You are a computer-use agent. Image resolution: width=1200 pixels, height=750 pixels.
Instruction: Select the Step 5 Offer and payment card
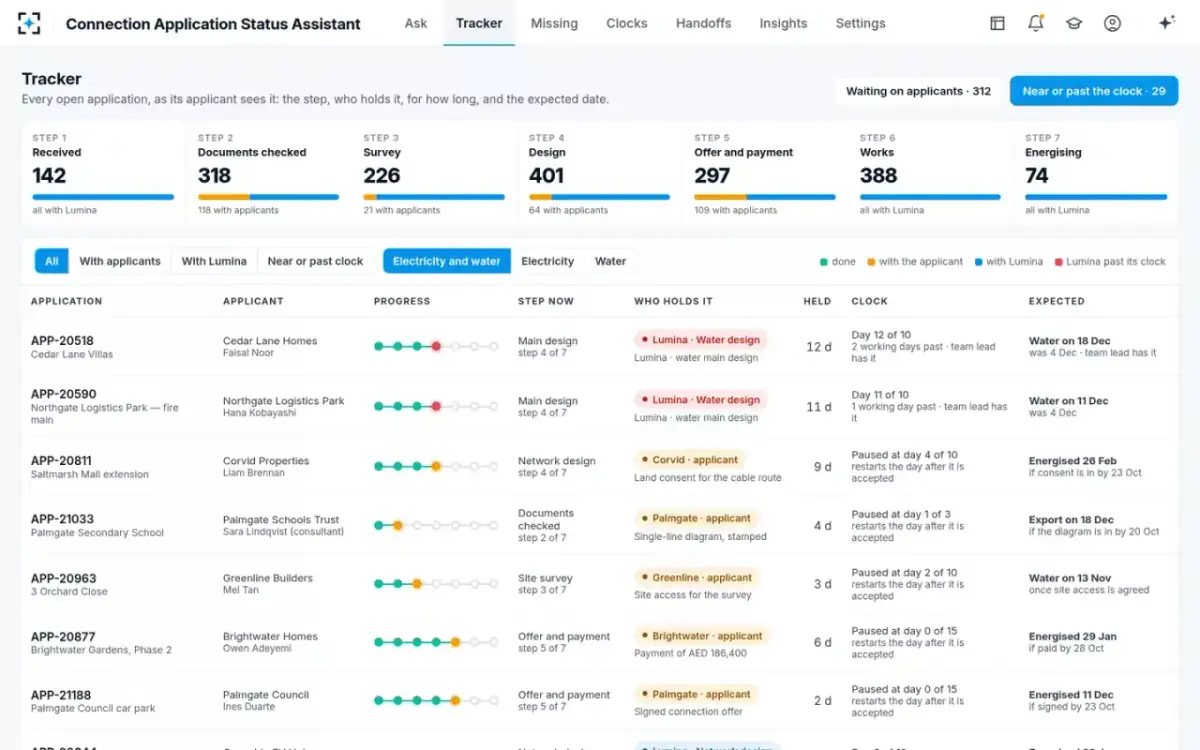(765, 173)
